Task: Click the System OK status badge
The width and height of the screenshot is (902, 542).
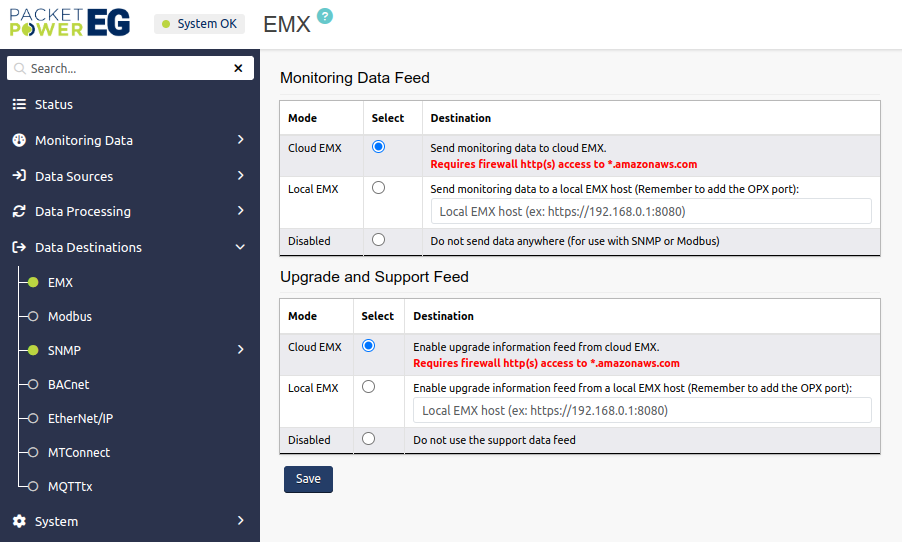Action: pyautogui.click(x=199, y=24)
